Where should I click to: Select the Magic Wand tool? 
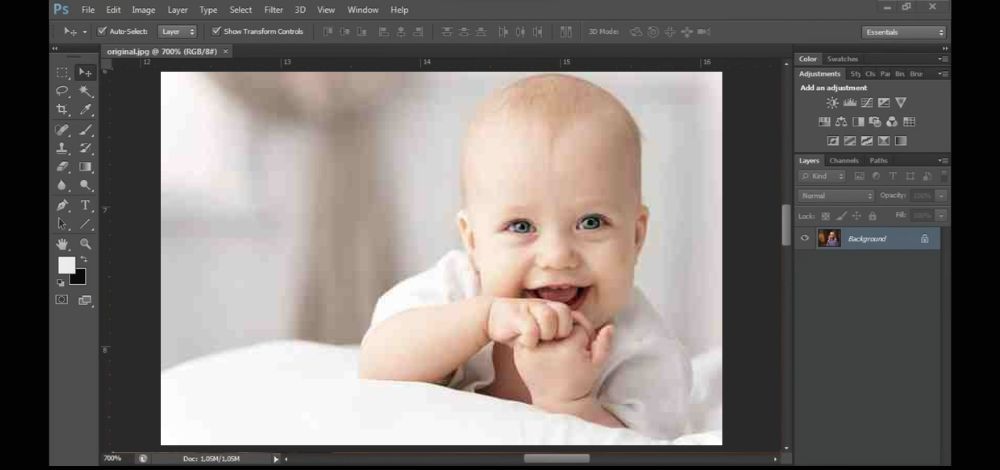[x=85, y=91]
